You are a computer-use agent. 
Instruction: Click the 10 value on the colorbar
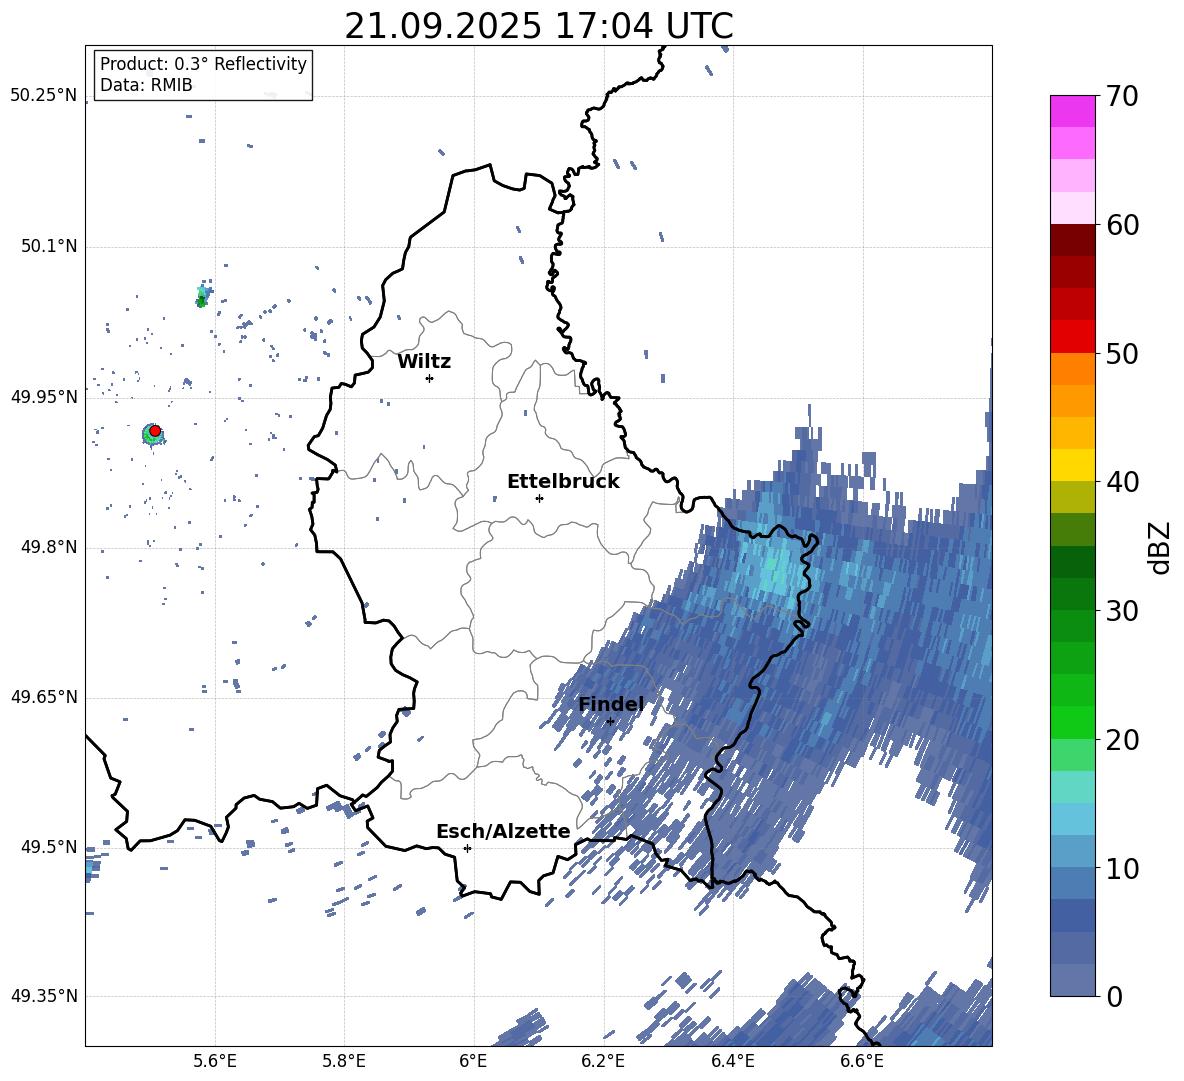1122,868
